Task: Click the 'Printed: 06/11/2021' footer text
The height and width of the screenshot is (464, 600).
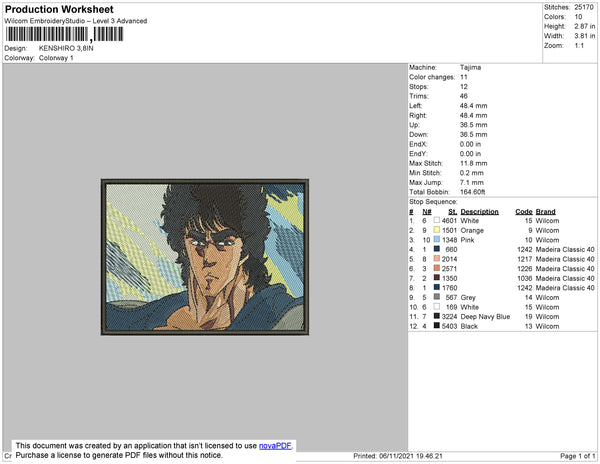Action: click(x=398, y=456)
